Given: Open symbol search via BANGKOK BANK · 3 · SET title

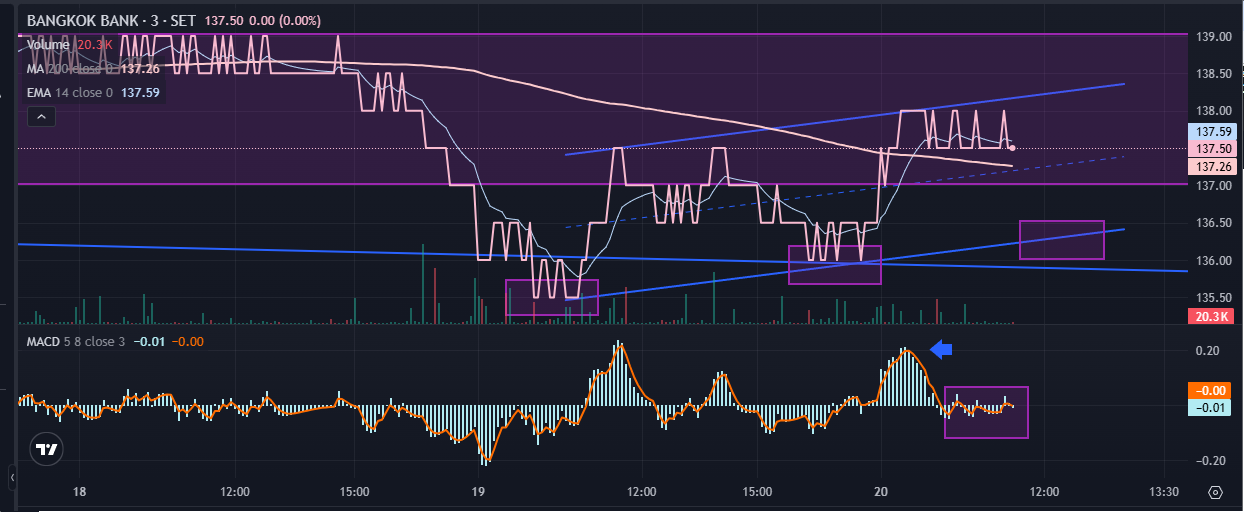Looking at the screenshot, I should click(x=113, y=21).
